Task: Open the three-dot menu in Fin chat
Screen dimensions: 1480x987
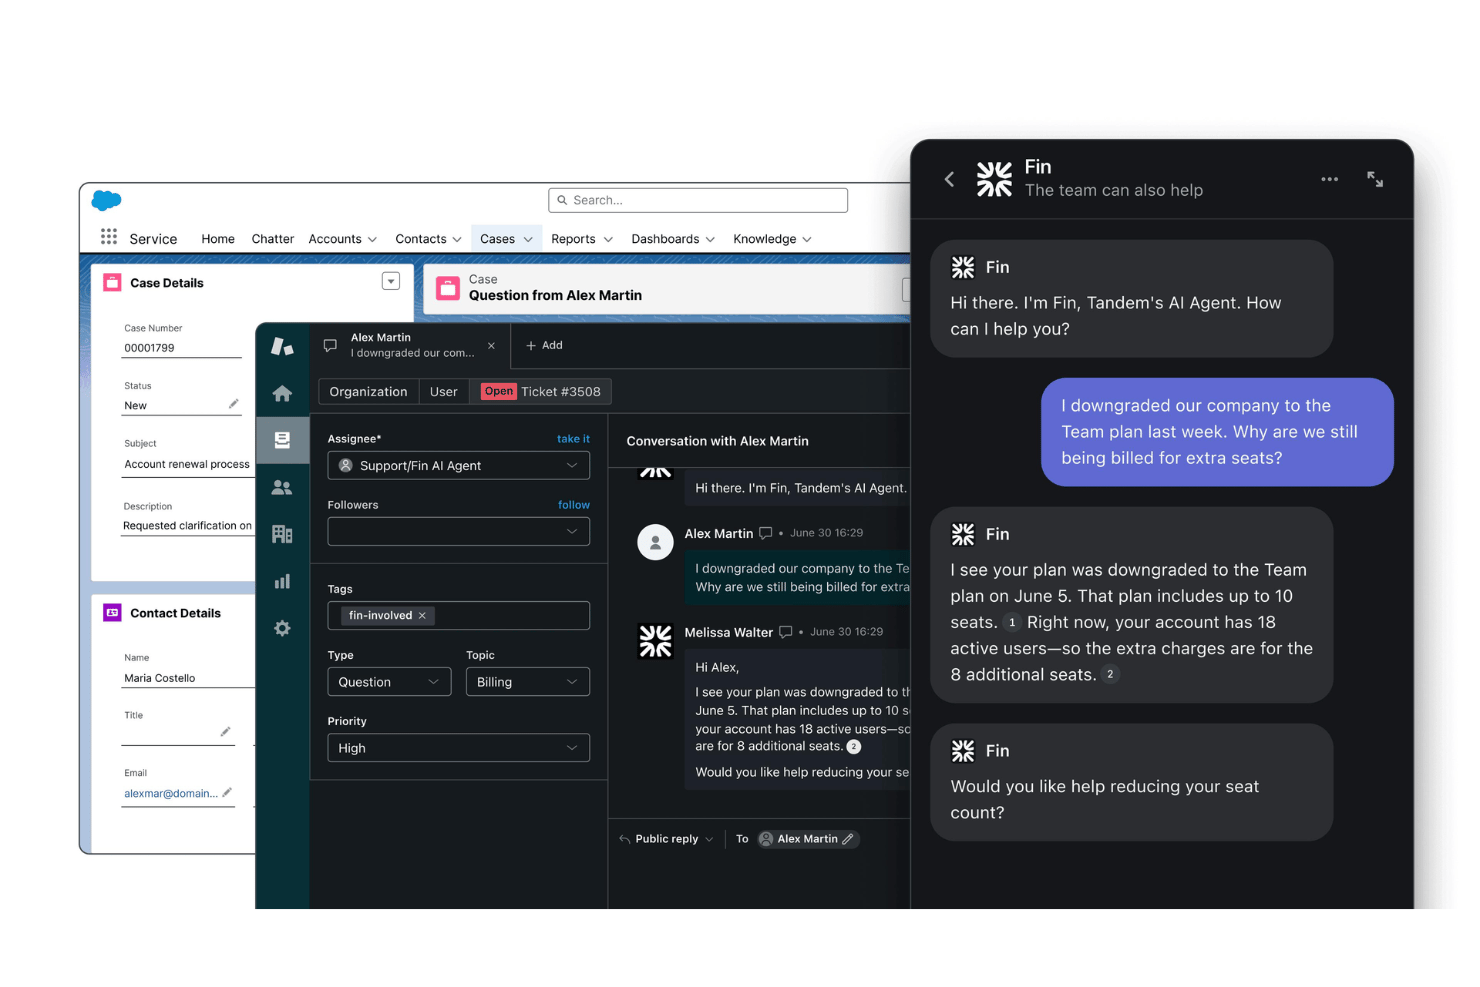Action: (1329, 179)
